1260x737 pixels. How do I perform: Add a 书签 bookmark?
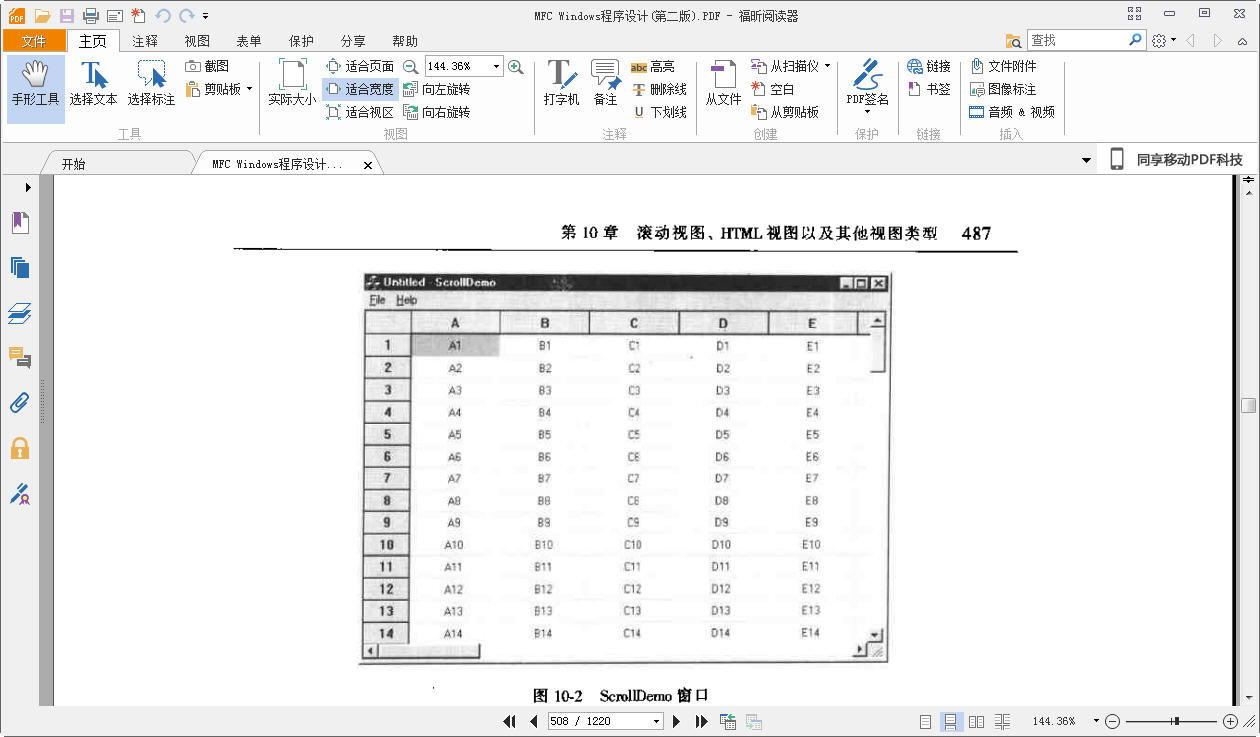pos(929,89)
